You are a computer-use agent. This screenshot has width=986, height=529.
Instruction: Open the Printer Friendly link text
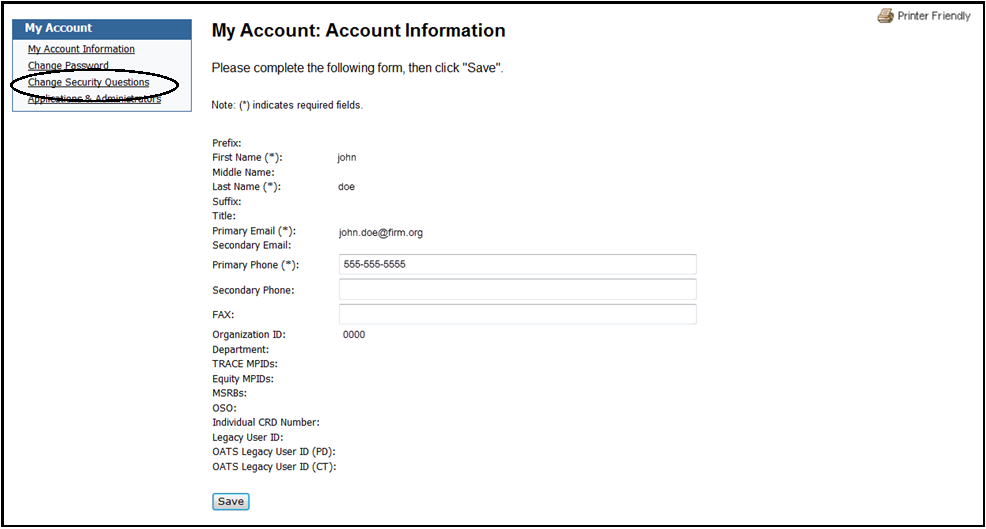(934, 16)
